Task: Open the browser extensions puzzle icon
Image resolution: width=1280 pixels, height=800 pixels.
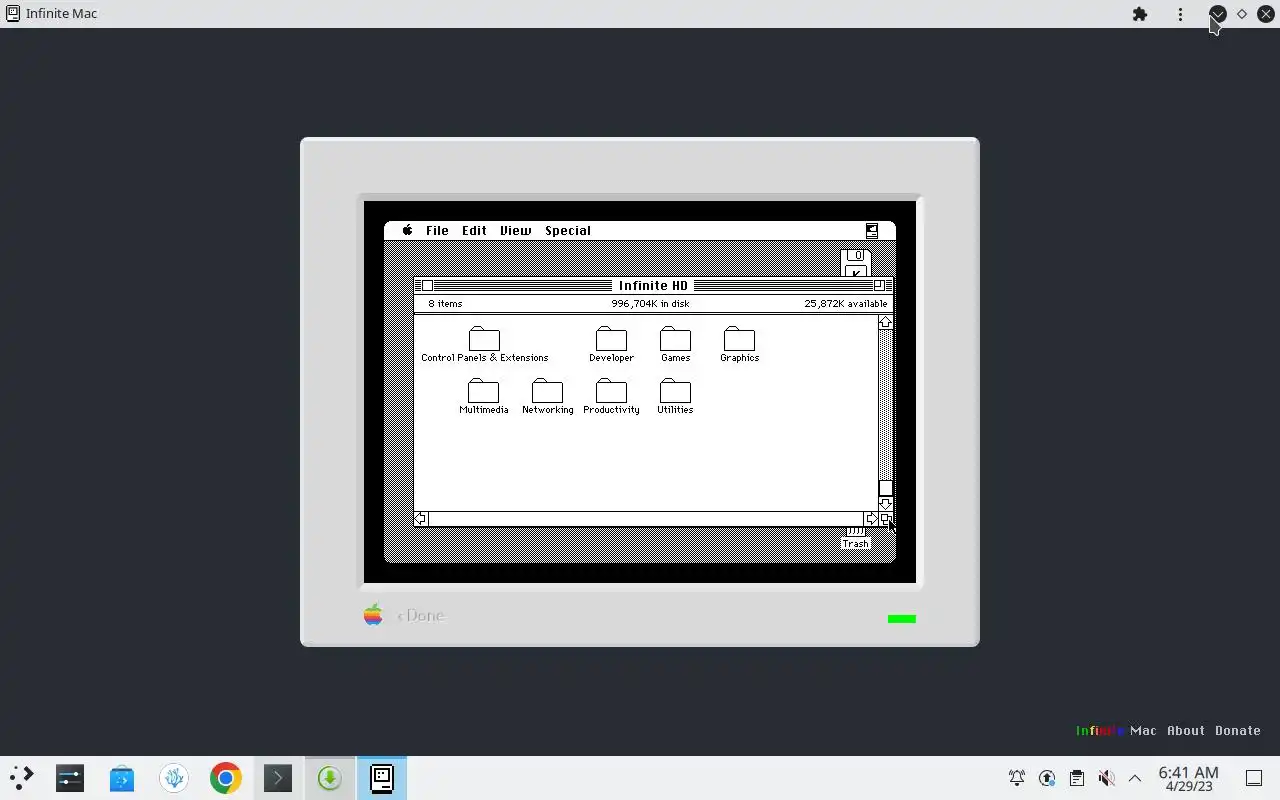Action: pos(1140,14)
